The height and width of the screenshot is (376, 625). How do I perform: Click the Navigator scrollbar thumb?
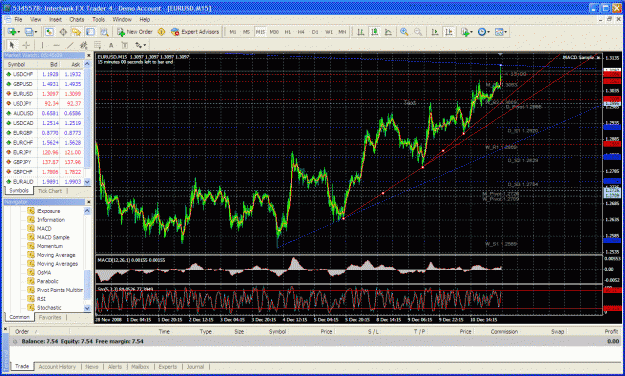(87, 285)
